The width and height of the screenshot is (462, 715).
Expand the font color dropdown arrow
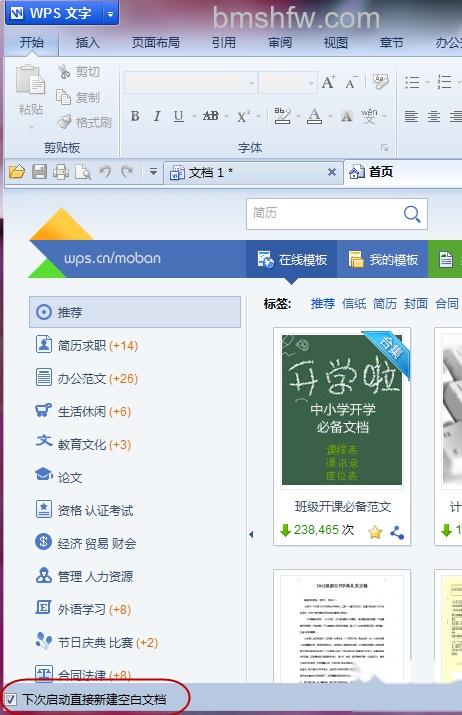pos(330,116)
